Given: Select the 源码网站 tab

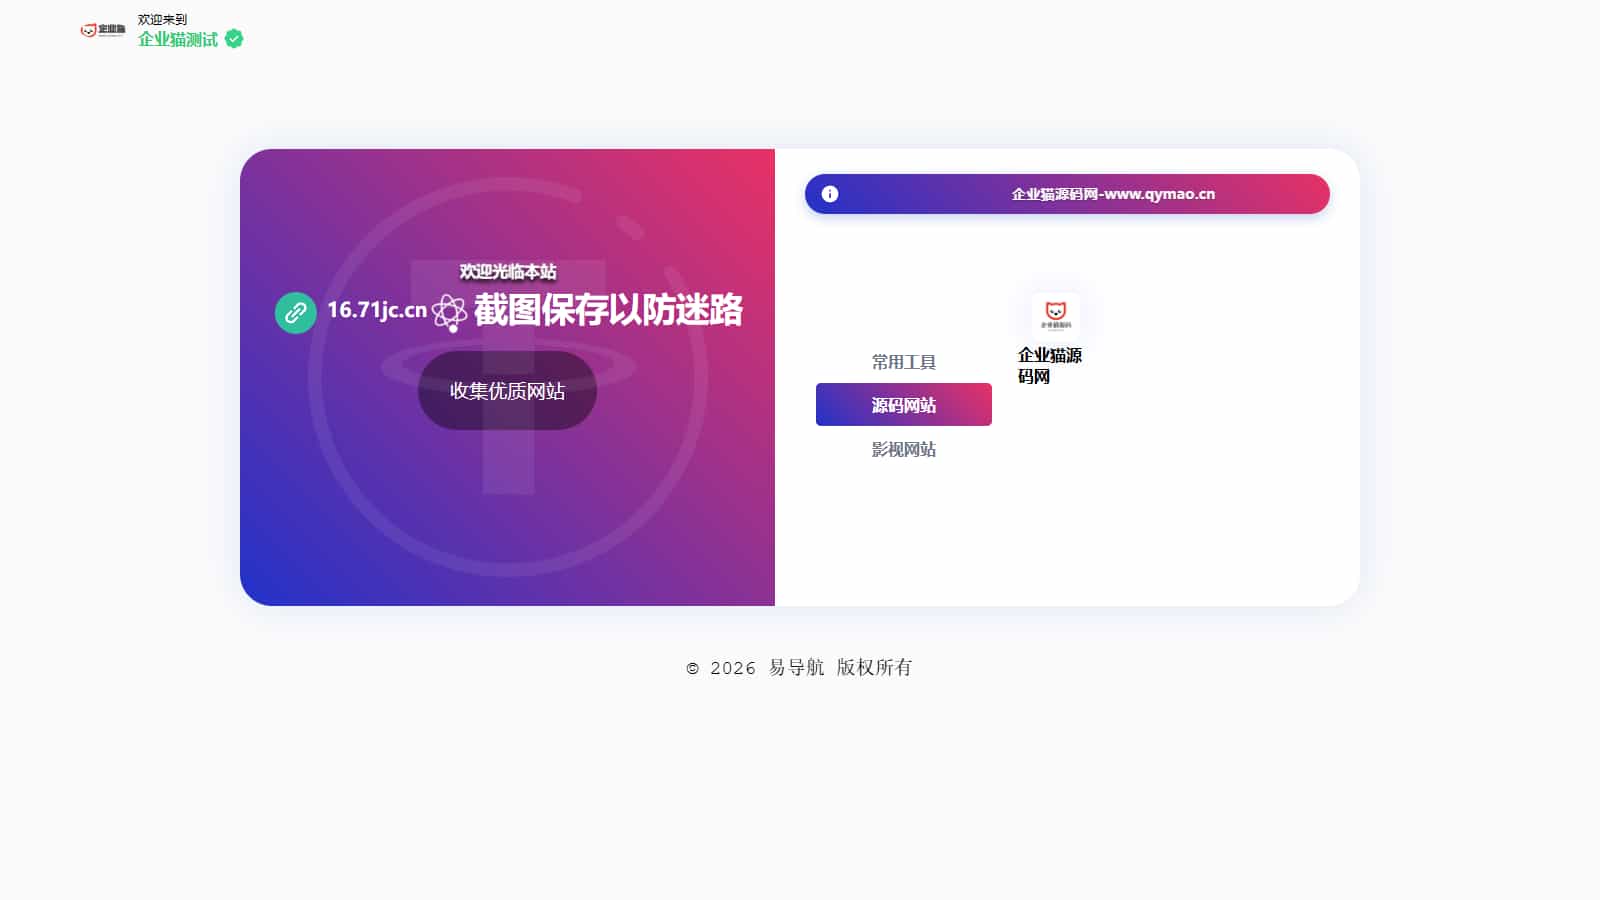Looking at the screenshot, I should pos(904,405).
